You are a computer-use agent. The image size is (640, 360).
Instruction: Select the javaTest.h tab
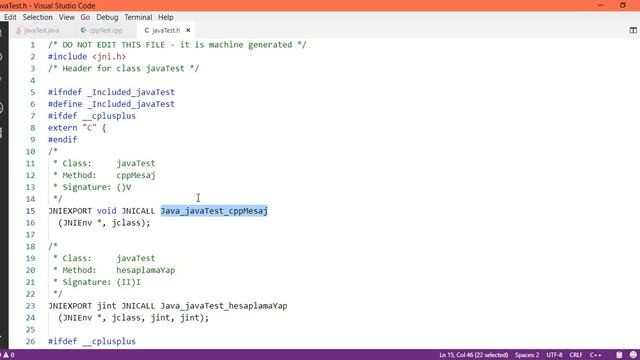coord(165,31)
